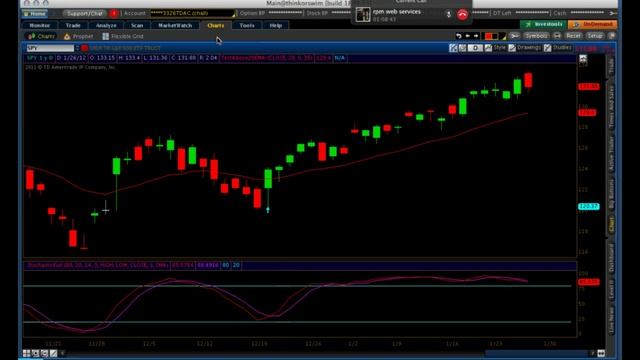Click the print icon in the toolbar
The height and width of the screenshot is (360, 640).
pyautogui.click(x=557, y=36)
